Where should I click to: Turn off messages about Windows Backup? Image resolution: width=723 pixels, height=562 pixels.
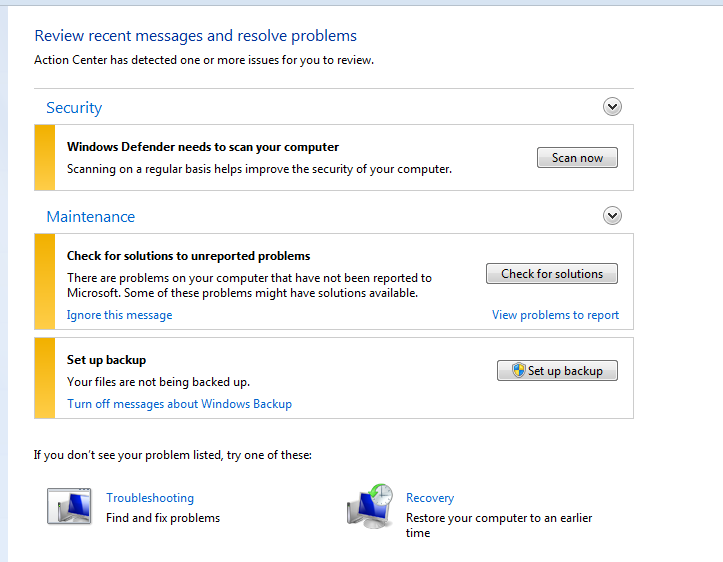[x=179, y=404]
